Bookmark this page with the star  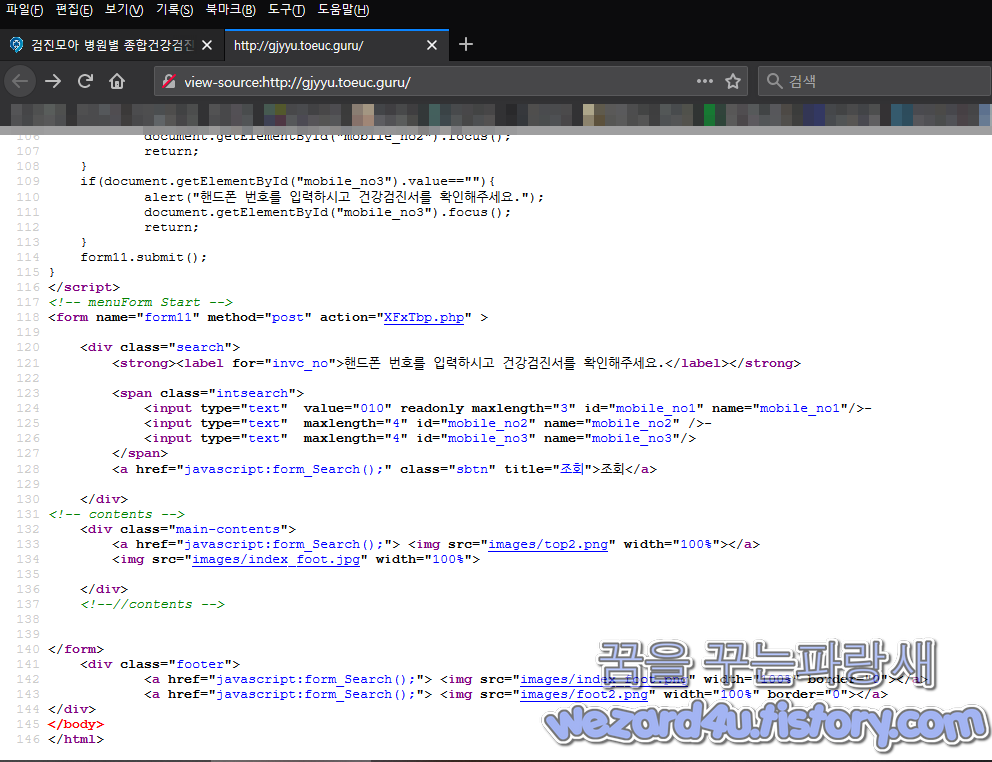click(733, 81)
